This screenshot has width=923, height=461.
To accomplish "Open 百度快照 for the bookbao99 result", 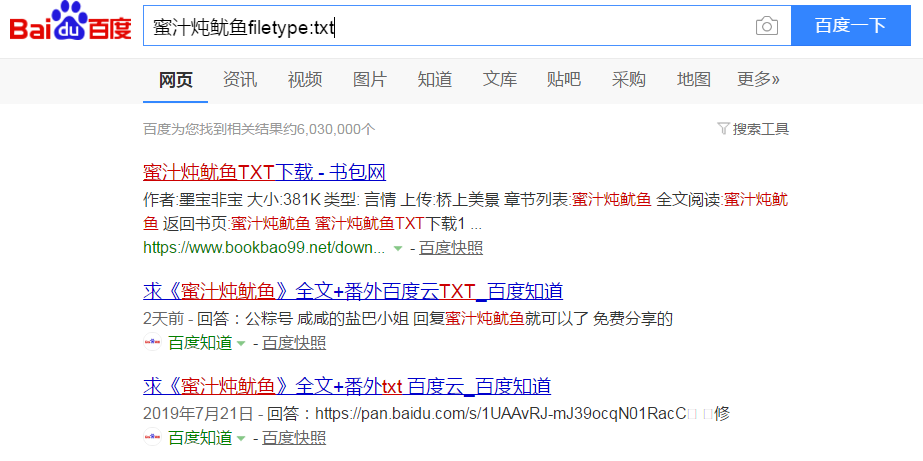I will coord(451,248).
